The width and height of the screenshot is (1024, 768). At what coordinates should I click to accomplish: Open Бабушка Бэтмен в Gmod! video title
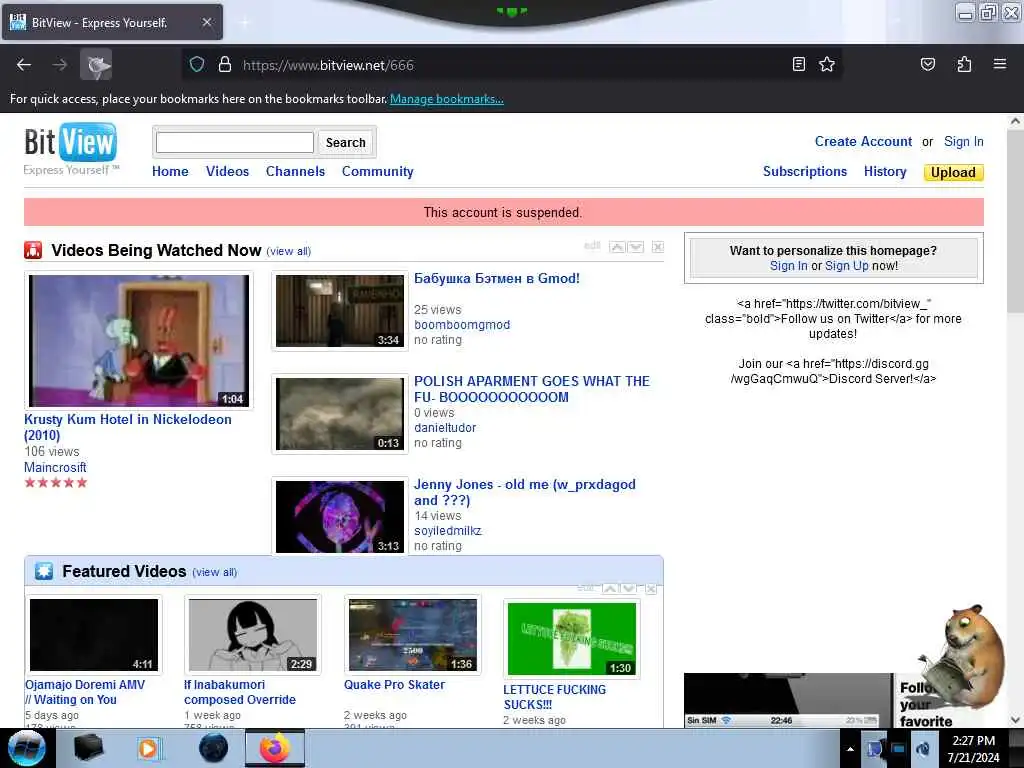tap(497, 278)
